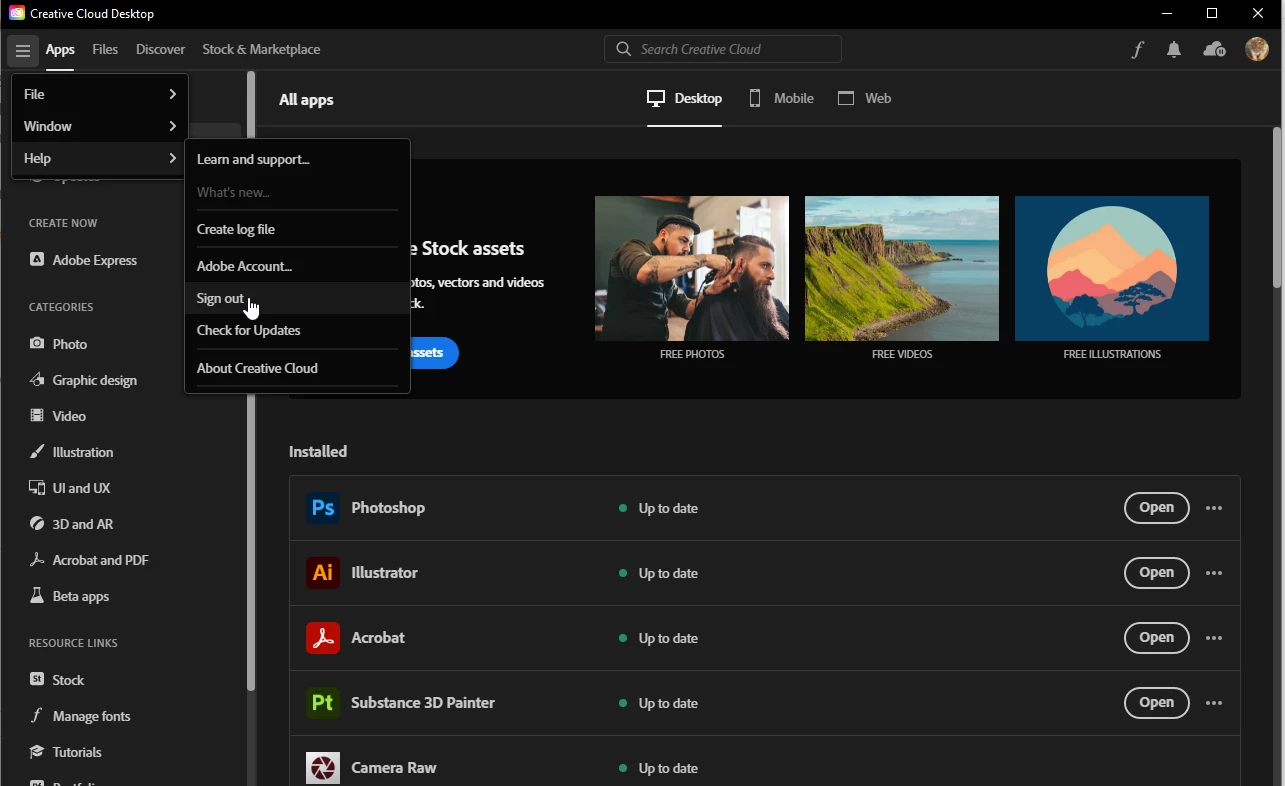Click the Illustrator app icon
The height and width of the screenshot is (786, 1285).
(323, 573)
